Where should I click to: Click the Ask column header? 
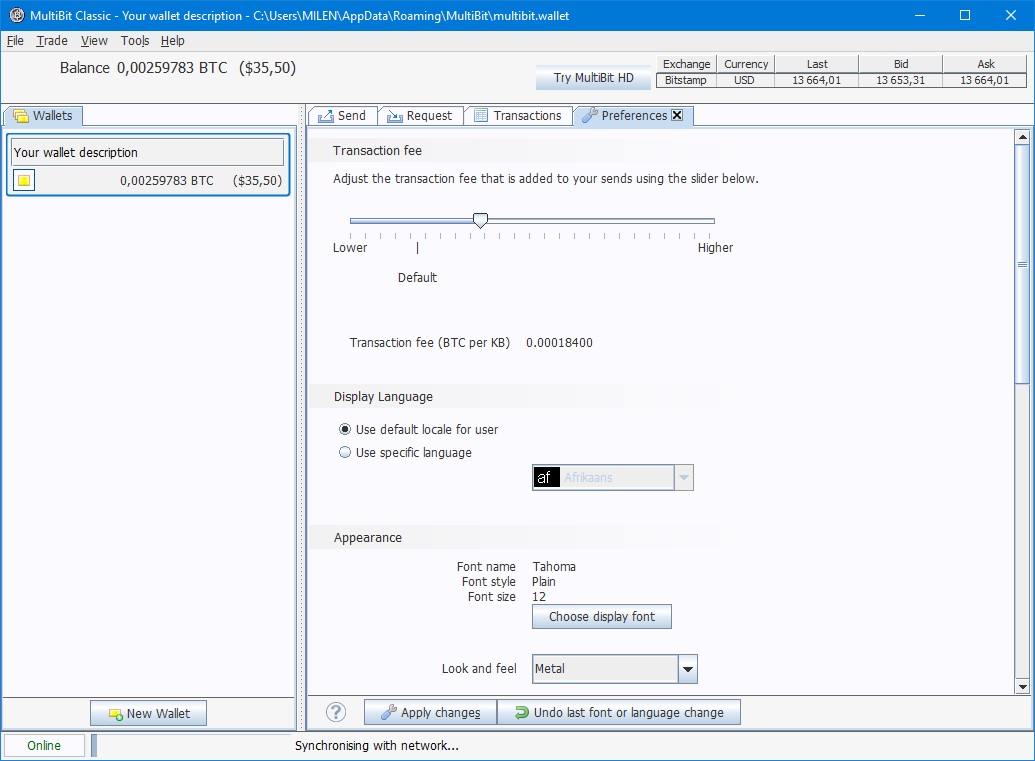985,64
